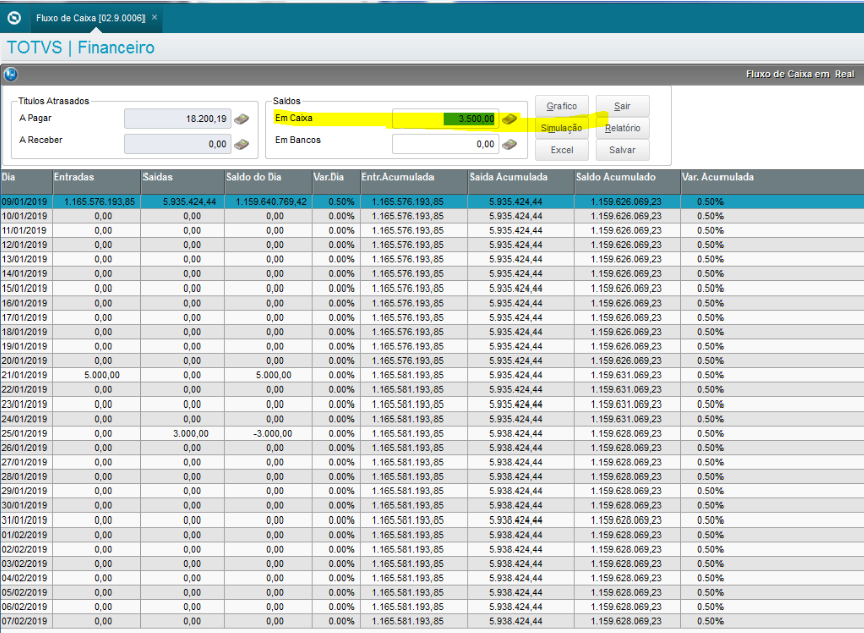The height and width of the screenshot is (633, 864).
Task: Click the Dia column header
Action: tap(26, 182)
